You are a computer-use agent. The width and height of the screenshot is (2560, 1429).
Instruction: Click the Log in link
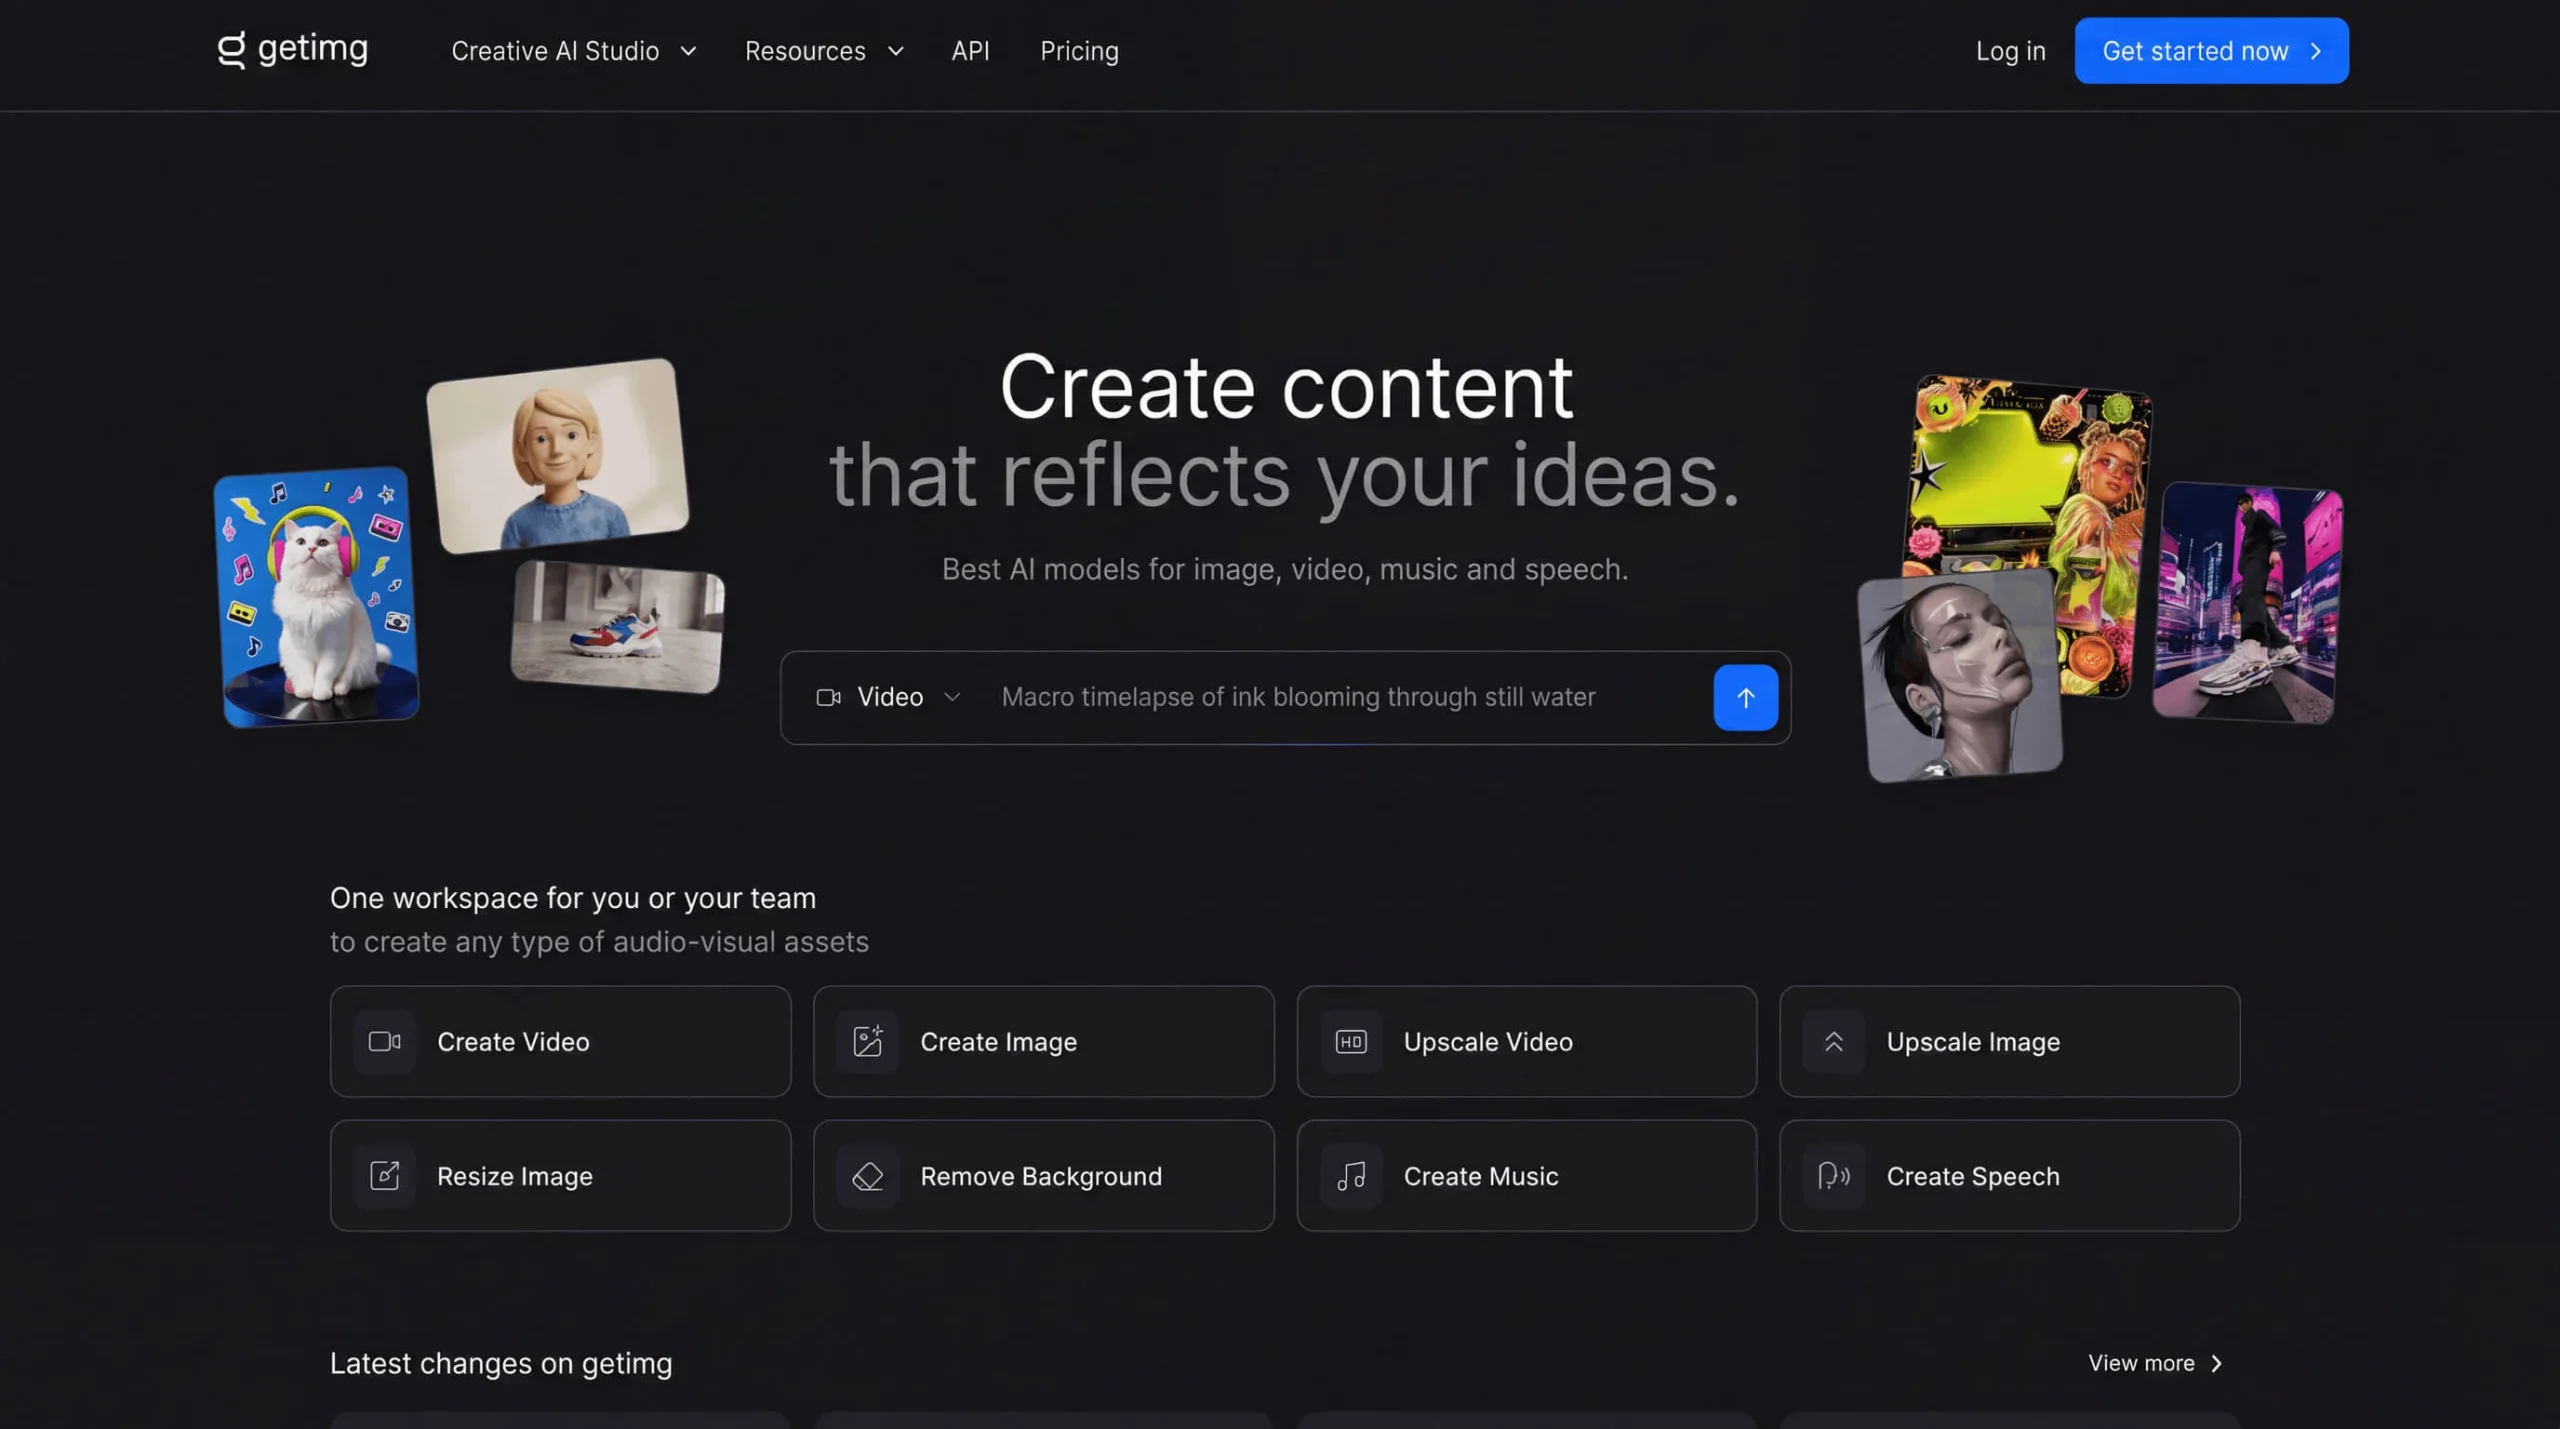(2010, 51)
